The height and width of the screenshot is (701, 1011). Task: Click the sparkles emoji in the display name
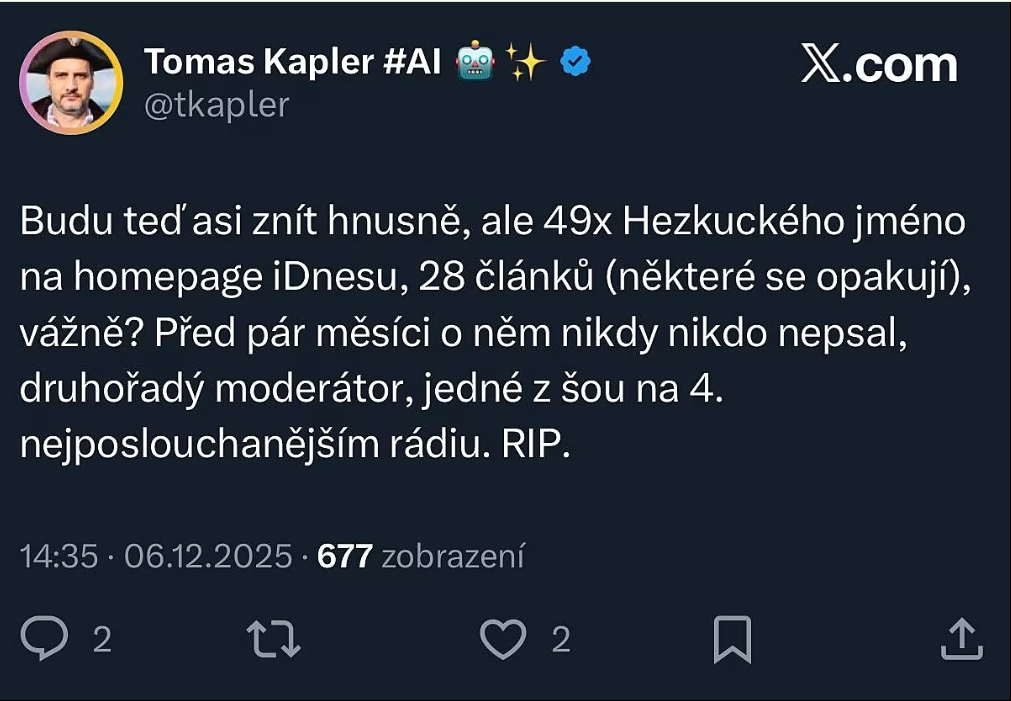[x=525, y=63]
